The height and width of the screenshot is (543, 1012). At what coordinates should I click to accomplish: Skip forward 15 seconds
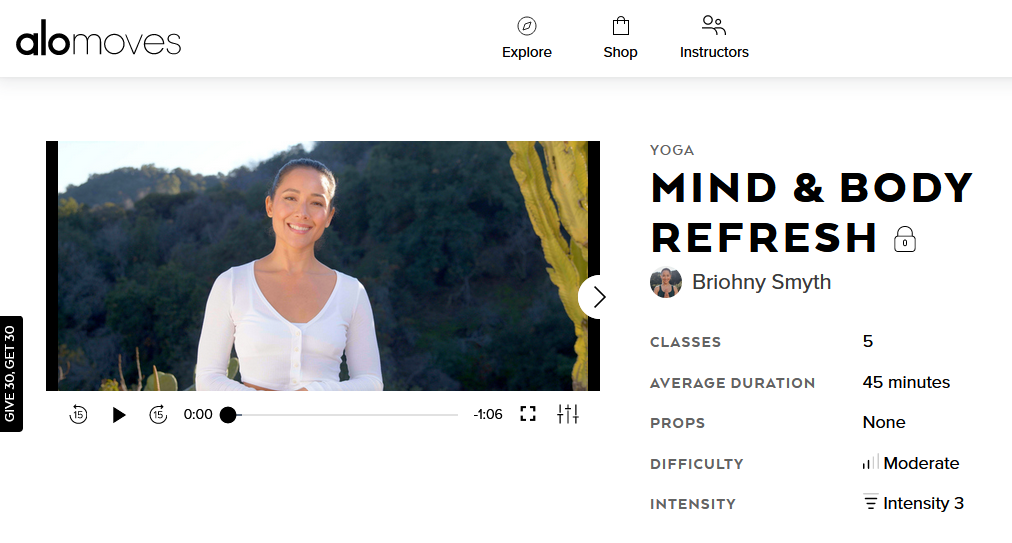158,414
